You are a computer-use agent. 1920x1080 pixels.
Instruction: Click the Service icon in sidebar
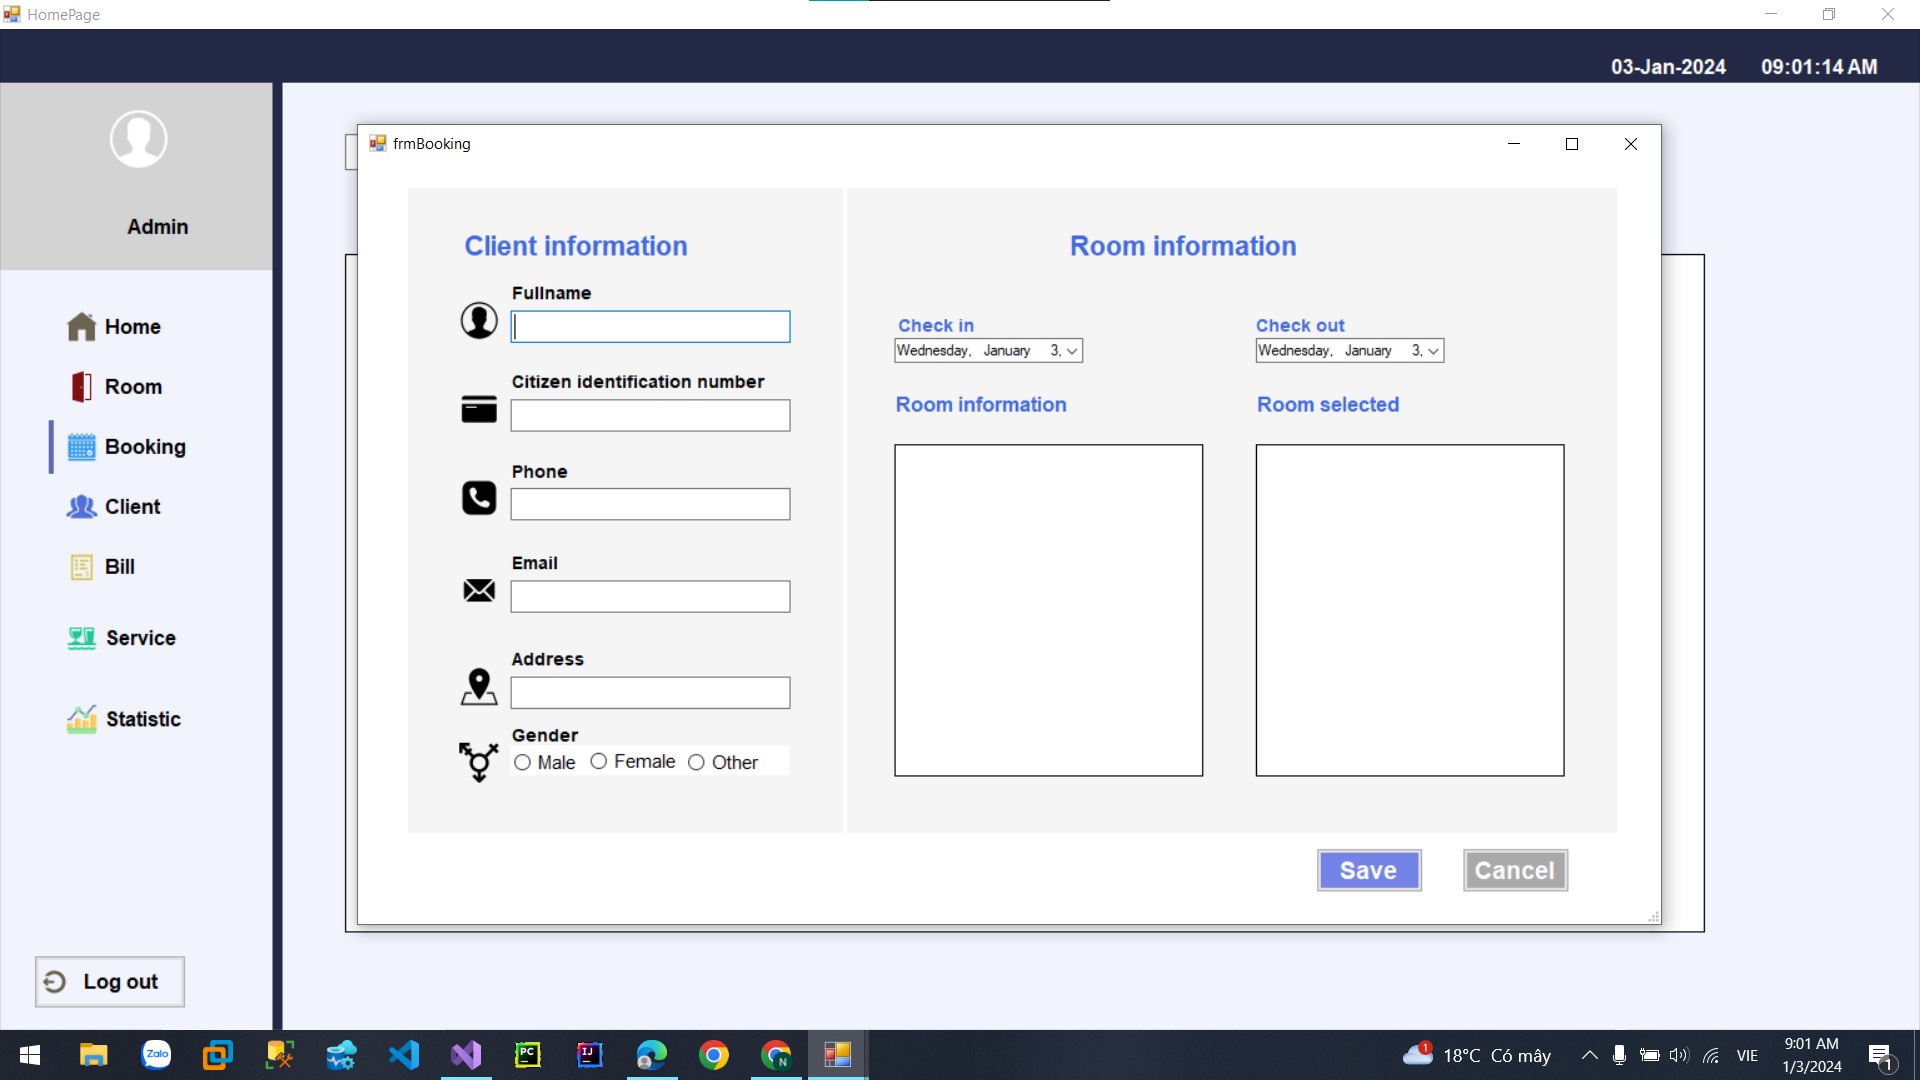(x=80, y=637)
